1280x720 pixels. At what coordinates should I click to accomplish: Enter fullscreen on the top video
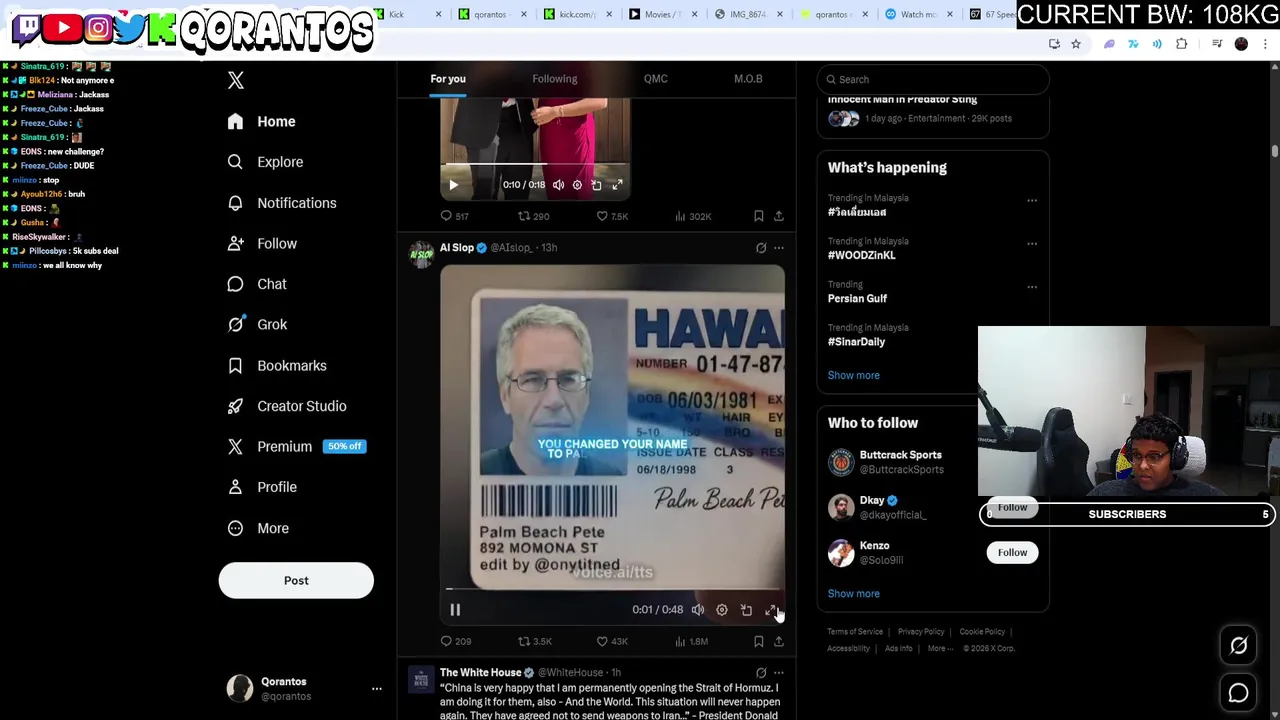617,185
